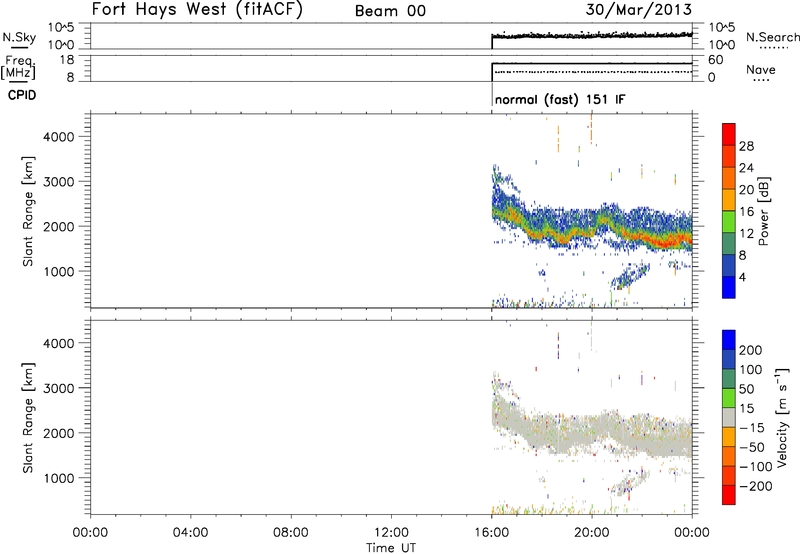Click the '-15' velocity scale value

pos(751,428)
